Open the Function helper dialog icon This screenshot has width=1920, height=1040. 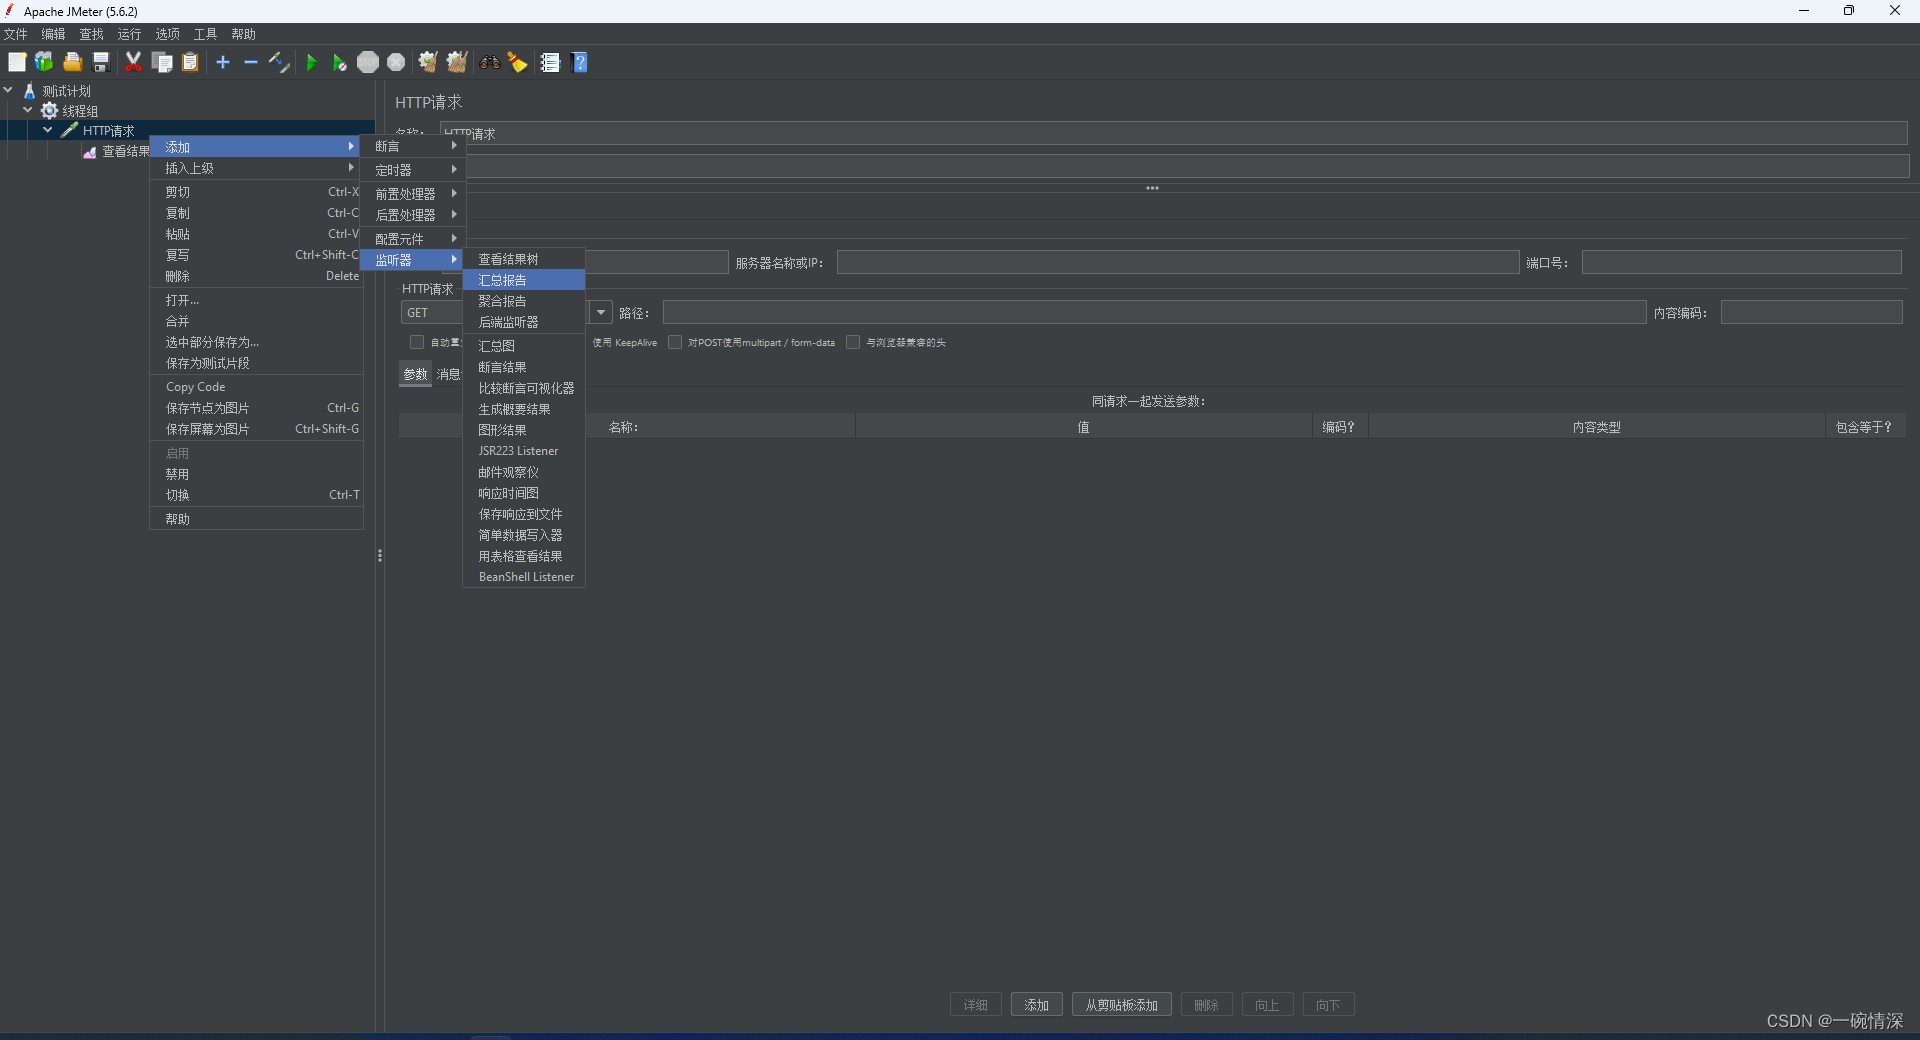click(550, 62)
